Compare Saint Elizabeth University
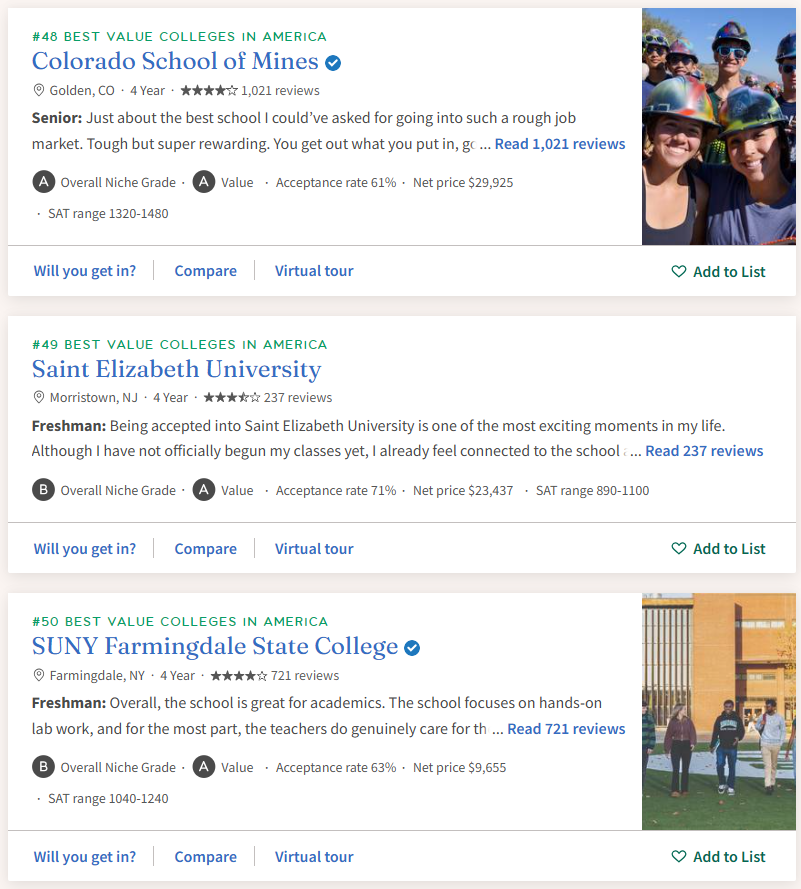The height and width of the screenshot is (889, 801). [x=205, y=548]
